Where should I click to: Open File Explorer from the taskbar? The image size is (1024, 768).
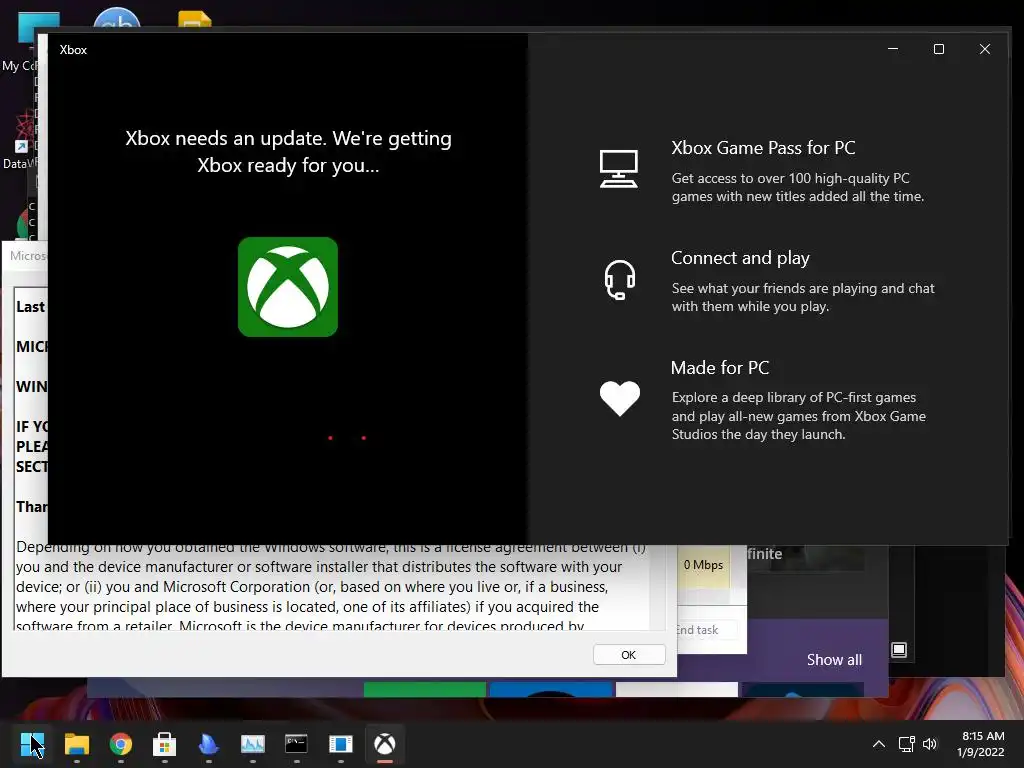coord(76,744)
